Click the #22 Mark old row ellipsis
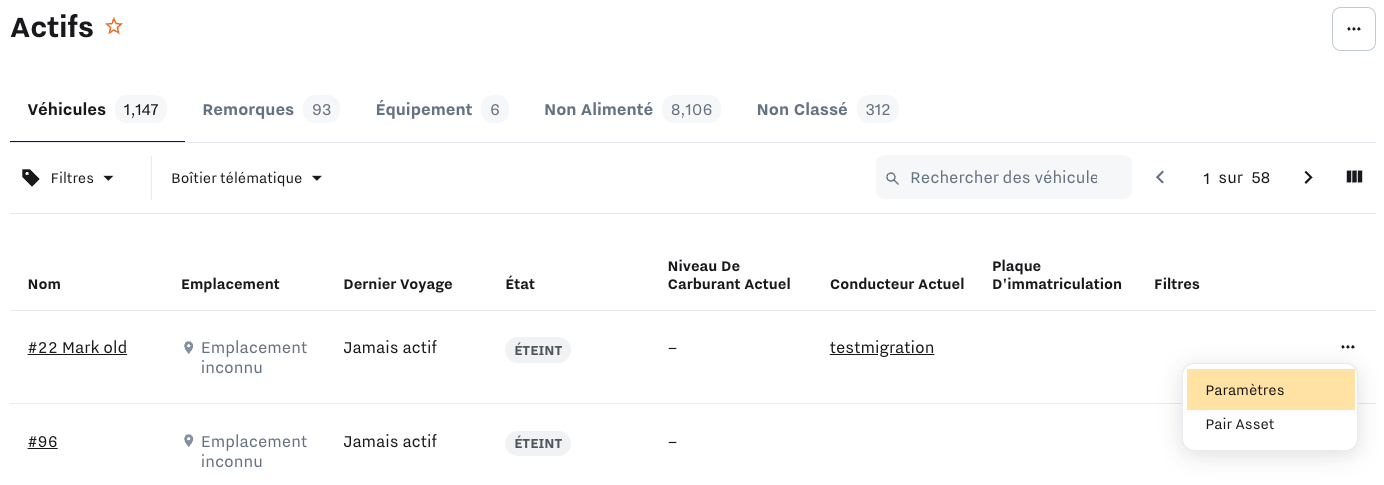Viewport: 1384px width, 485px height. pyautogui.click(x=1347, y=347)
